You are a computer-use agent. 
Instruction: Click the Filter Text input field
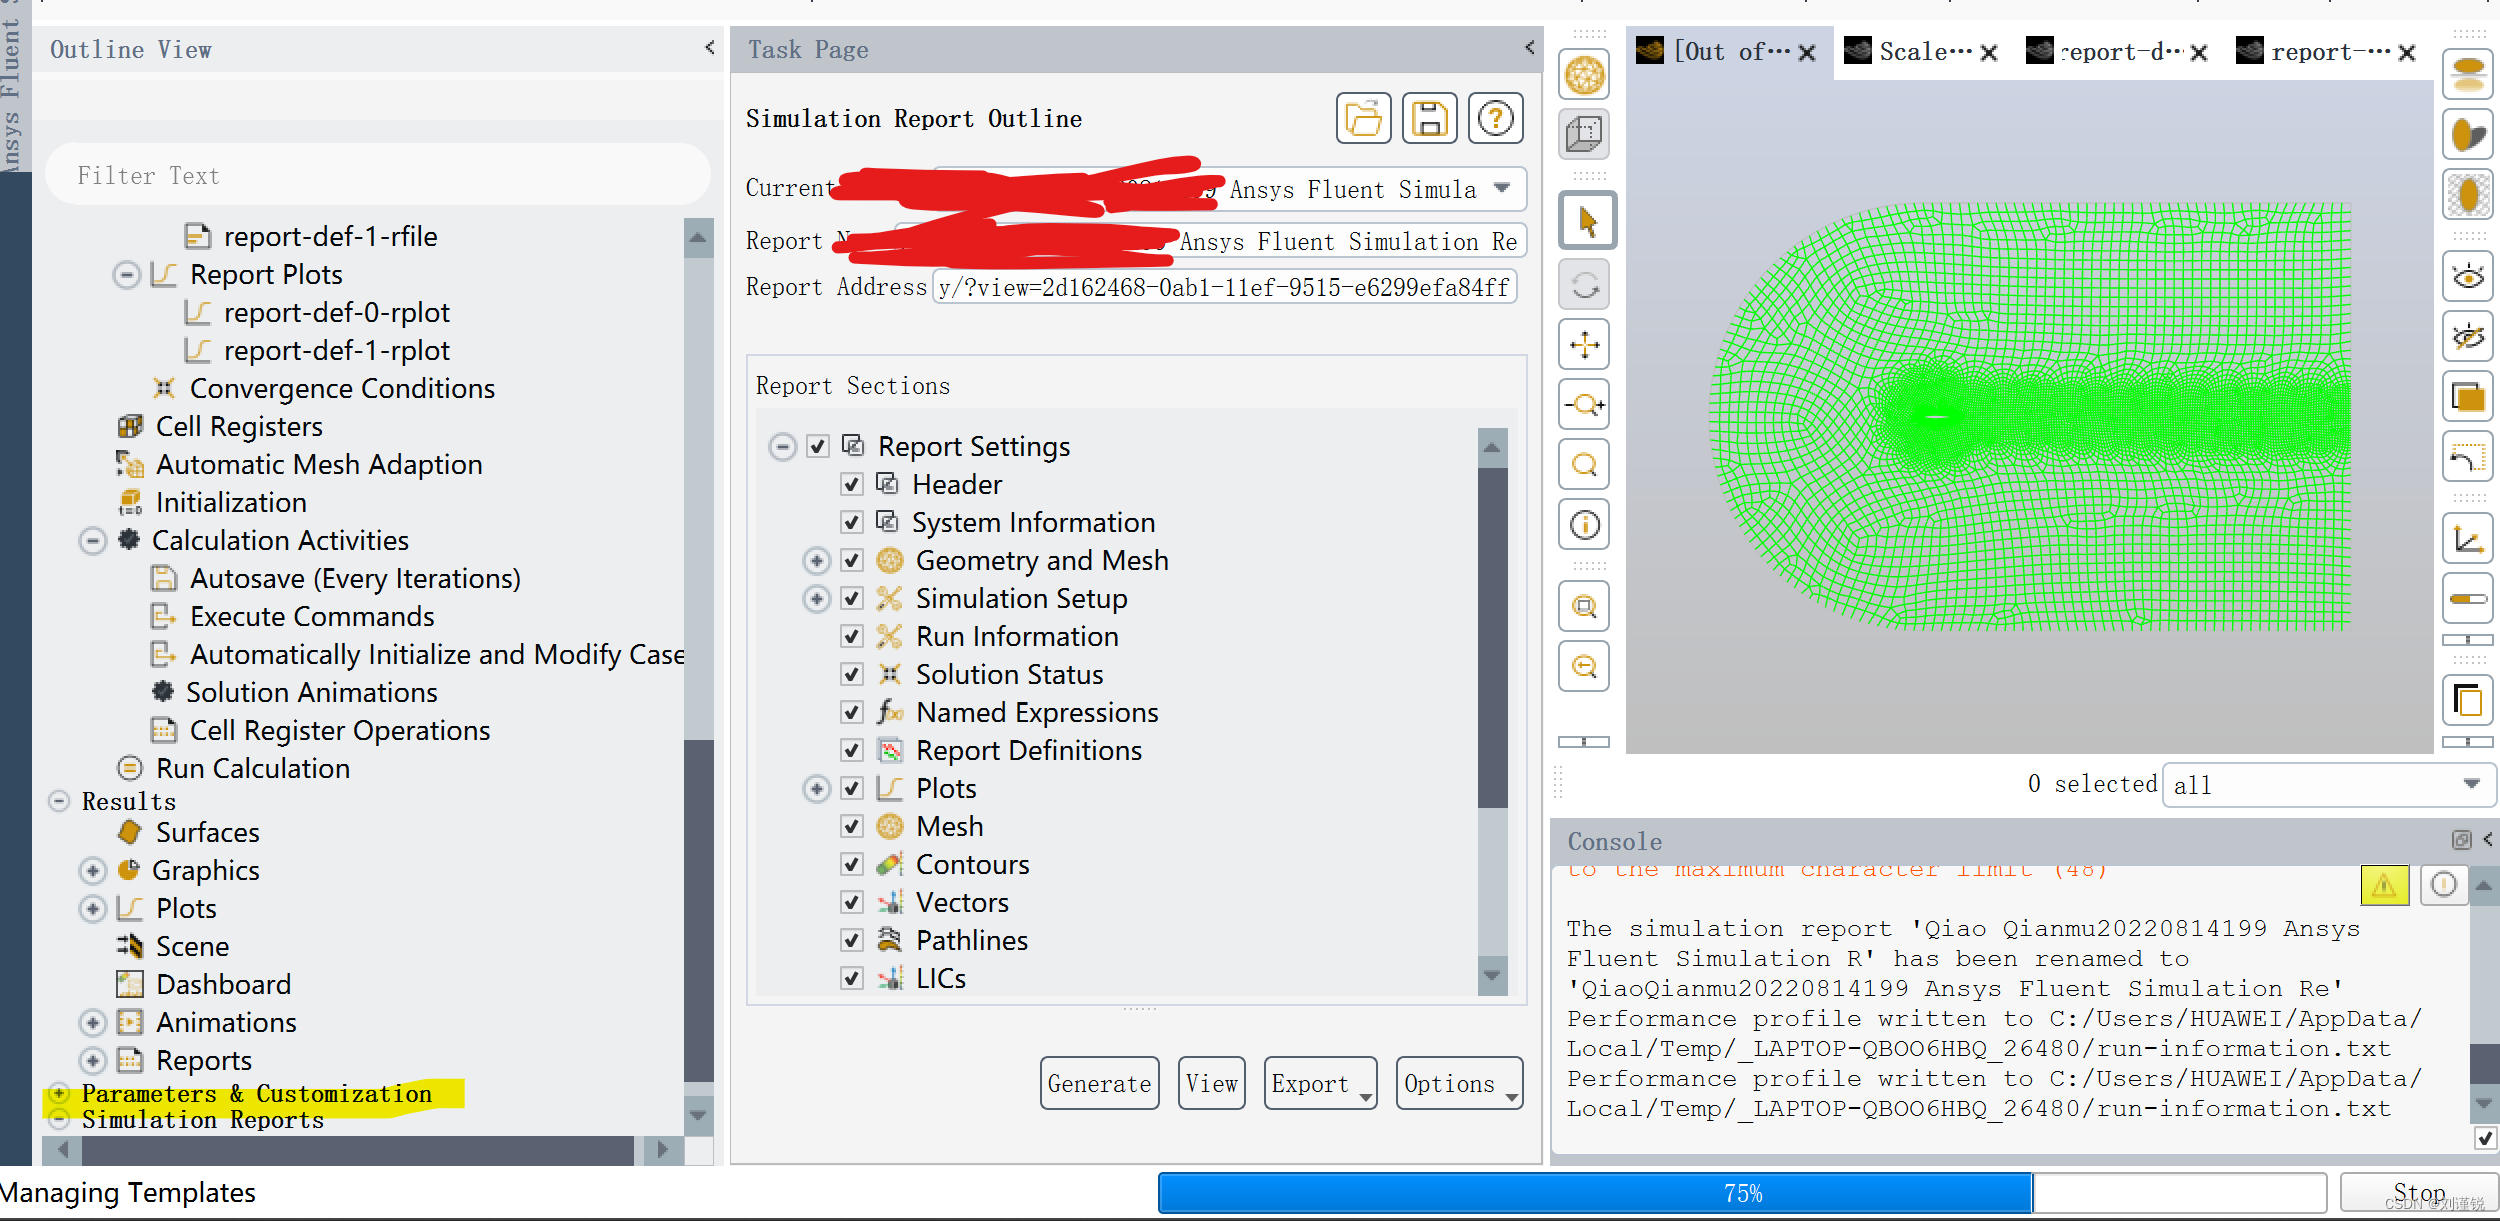click(x=378, y=176)
